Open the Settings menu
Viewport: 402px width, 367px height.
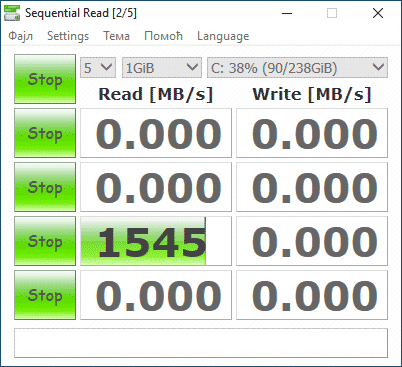pyautogui.click(x=68, y=36)
